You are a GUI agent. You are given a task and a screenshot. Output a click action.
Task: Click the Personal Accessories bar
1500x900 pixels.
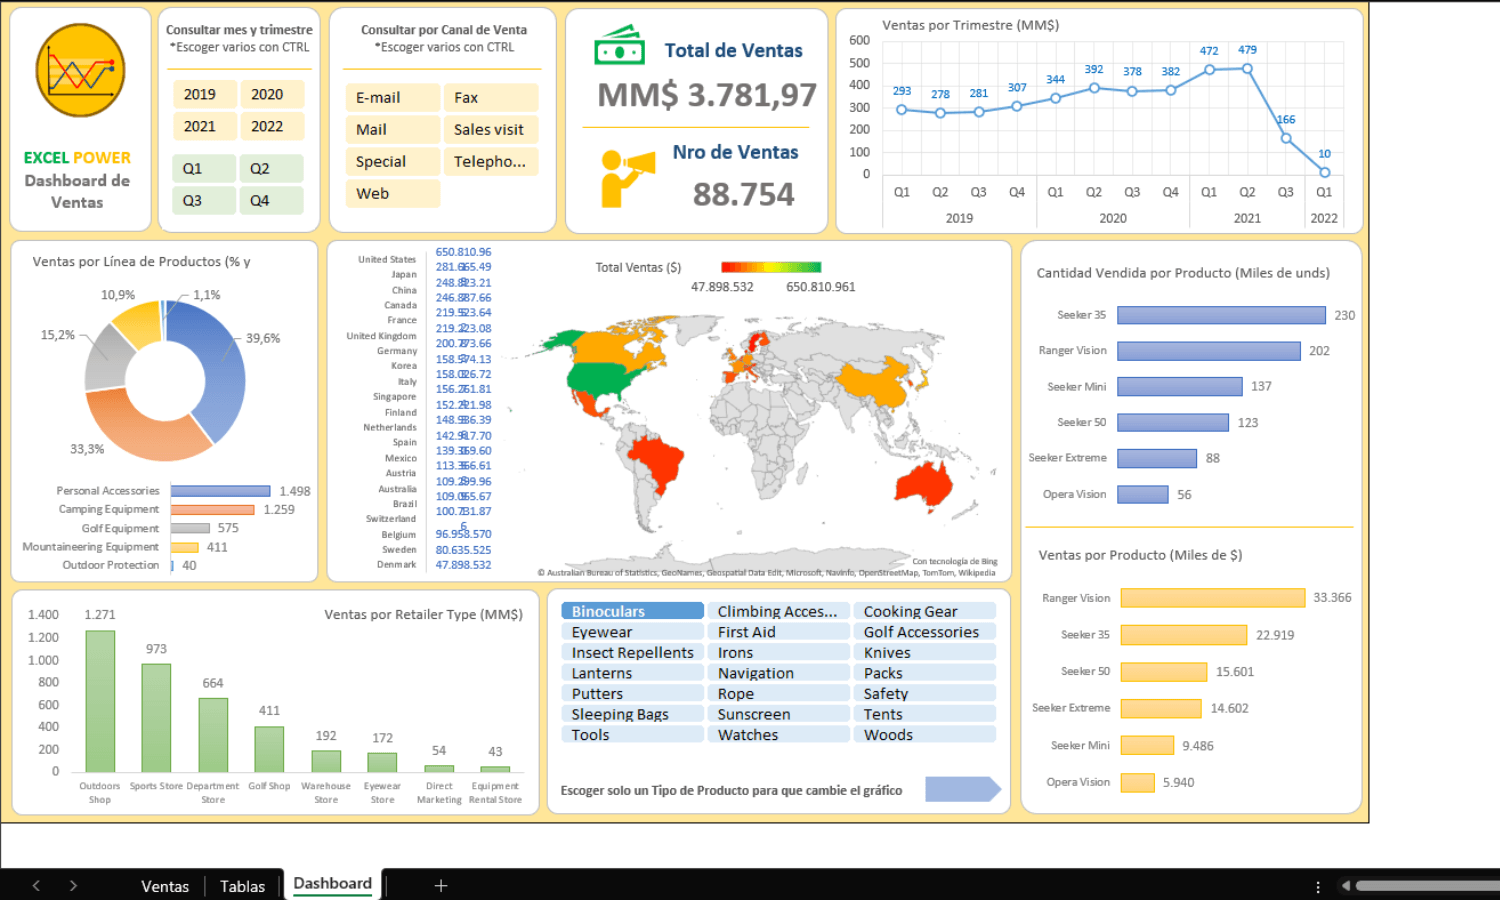point(221,491)
